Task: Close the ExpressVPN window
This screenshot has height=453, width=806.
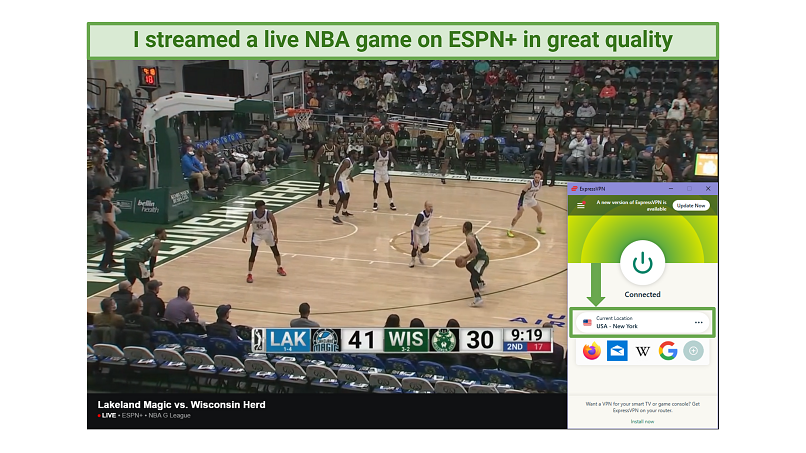Action: (708, 189)
